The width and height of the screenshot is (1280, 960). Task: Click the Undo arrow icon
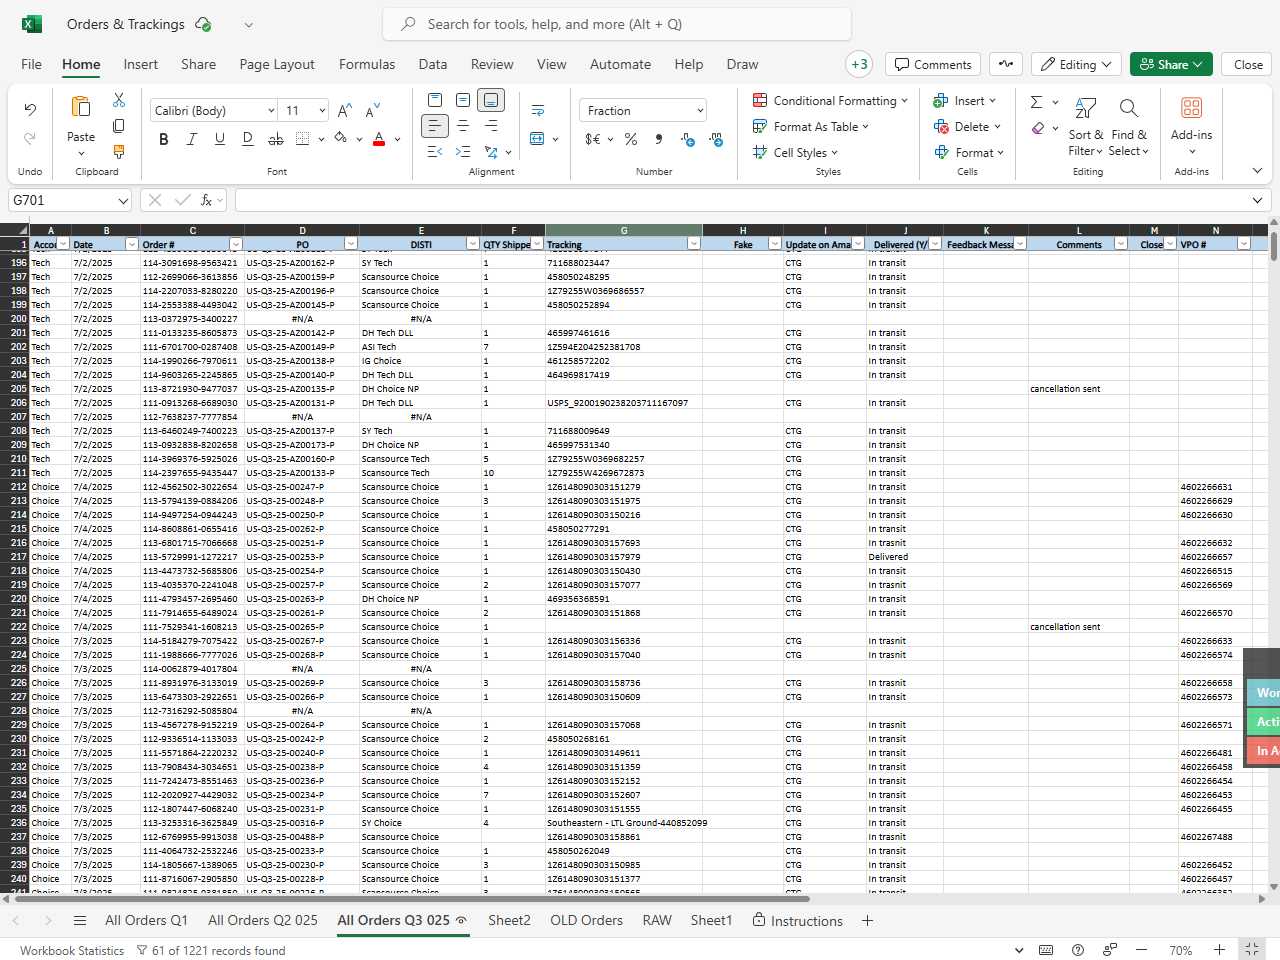click(30, 109)
